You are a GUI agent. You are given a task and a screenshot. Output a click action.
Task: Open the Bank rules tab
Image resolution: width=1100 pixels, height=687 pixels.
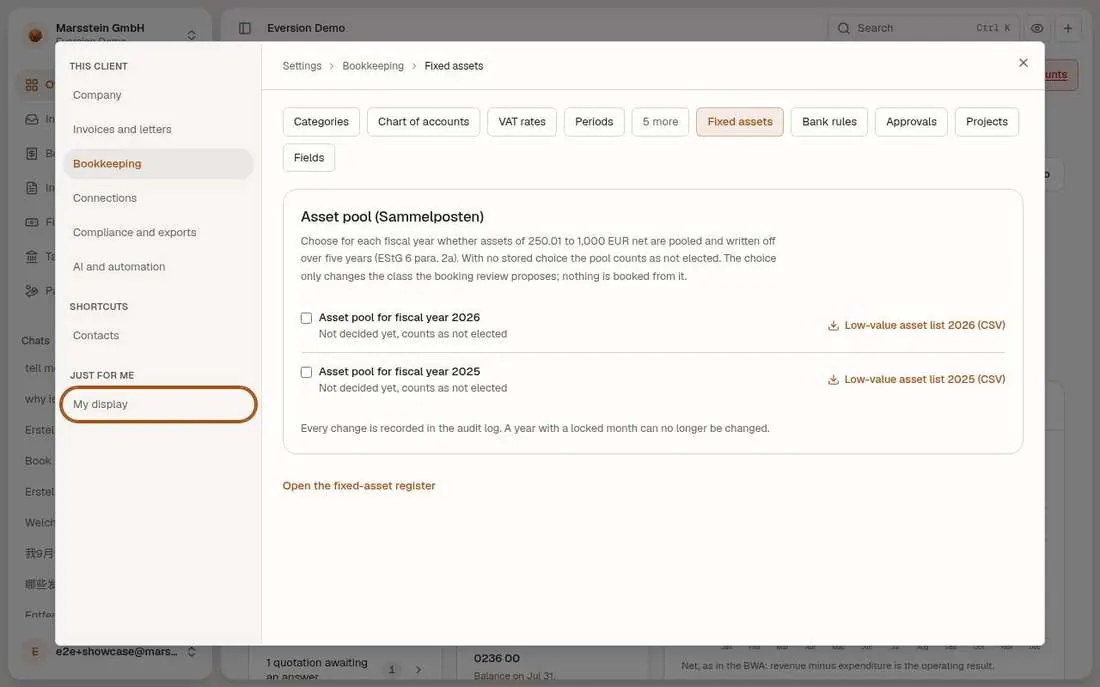(829, 121)
